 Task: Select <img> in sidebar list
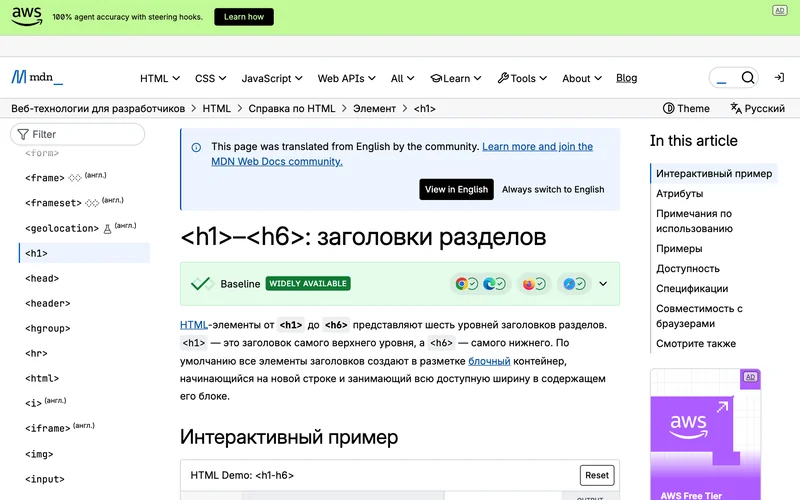(39, 454)
